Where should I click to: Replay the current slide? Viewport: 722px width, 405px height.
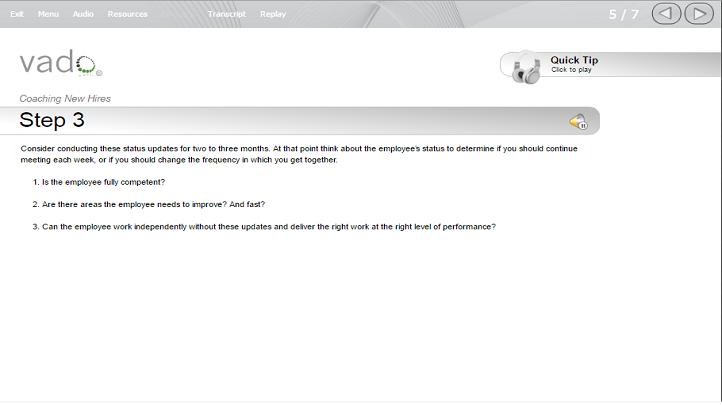click(273, 14)
